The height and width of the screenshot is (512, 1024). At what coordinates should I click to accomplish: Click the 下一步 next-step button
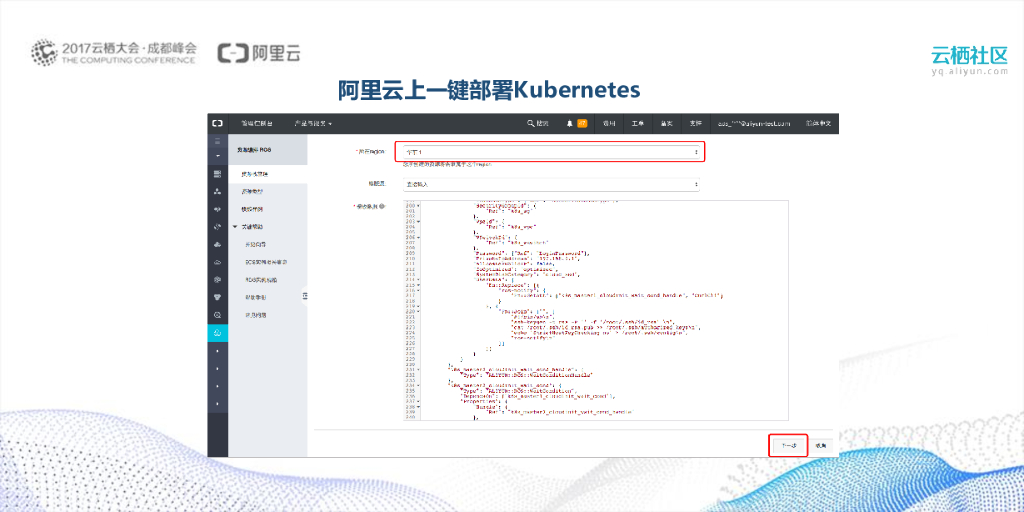(788, 445)
